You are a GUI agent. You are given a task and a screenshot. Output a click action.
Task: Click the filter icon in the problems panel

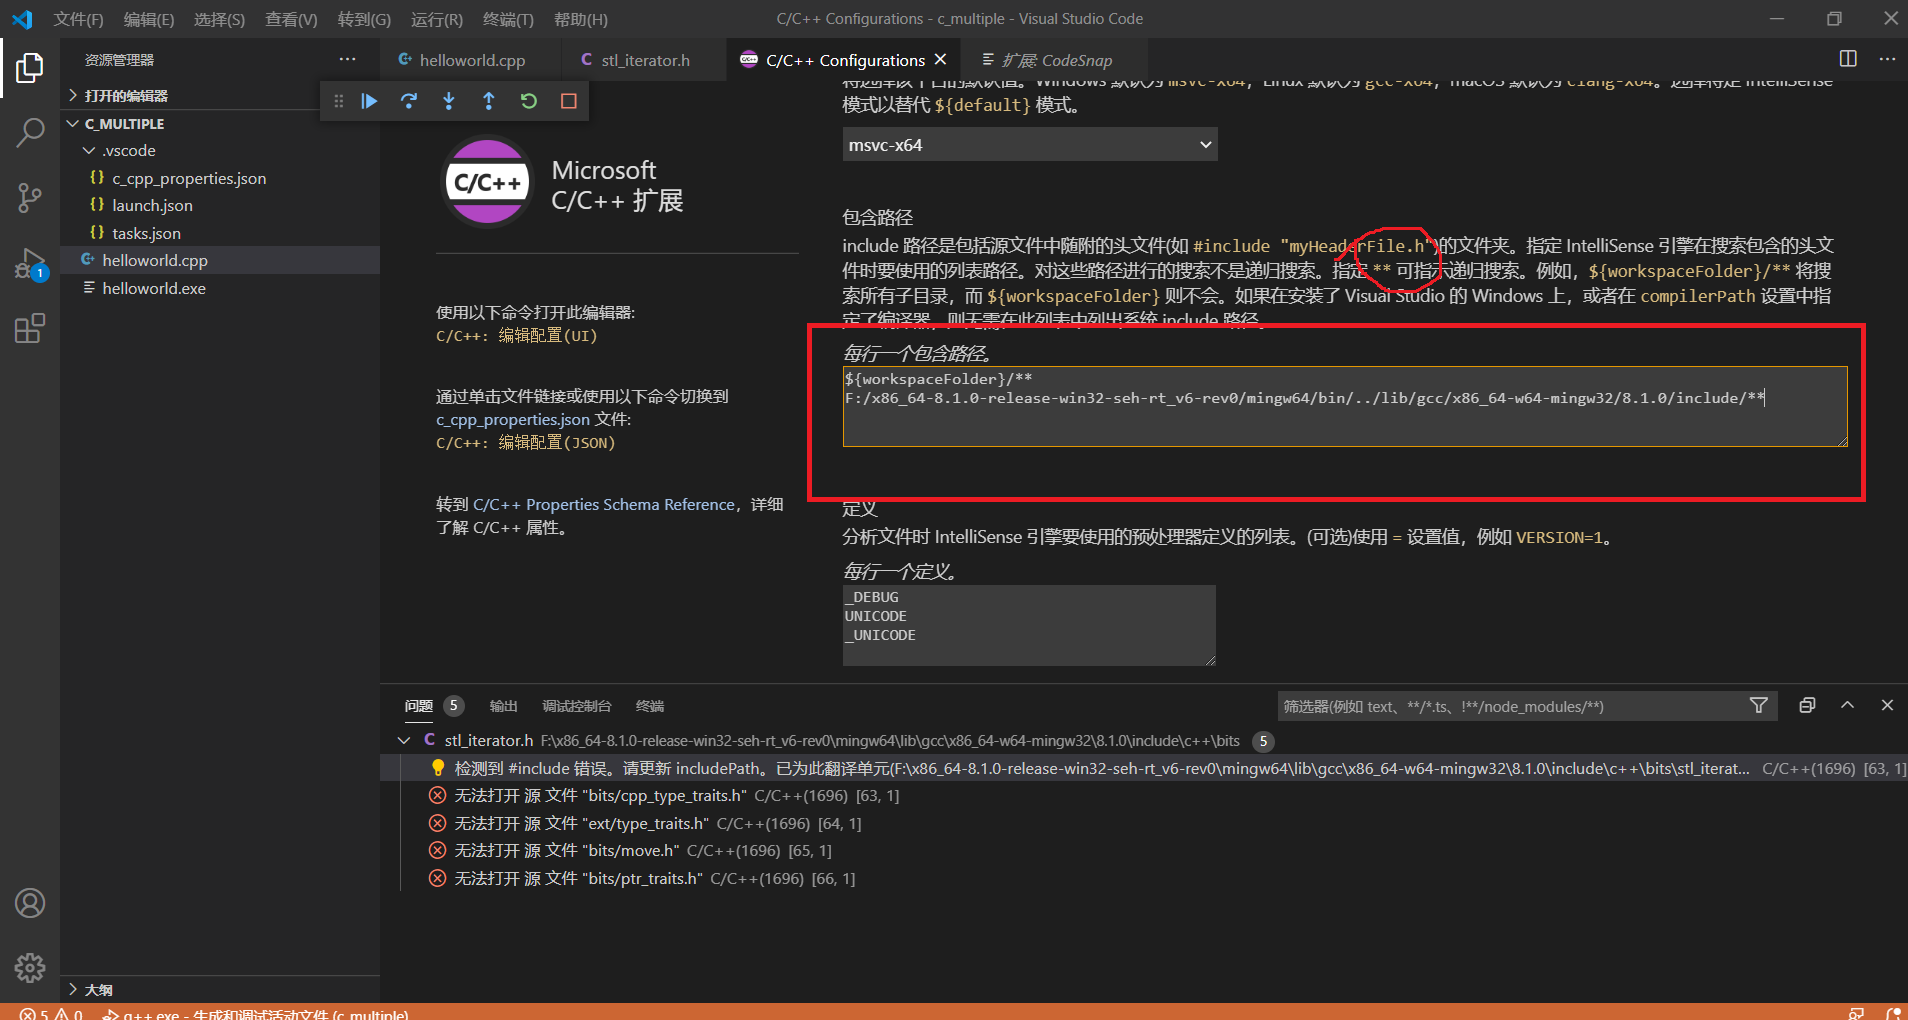[1759, 705]
